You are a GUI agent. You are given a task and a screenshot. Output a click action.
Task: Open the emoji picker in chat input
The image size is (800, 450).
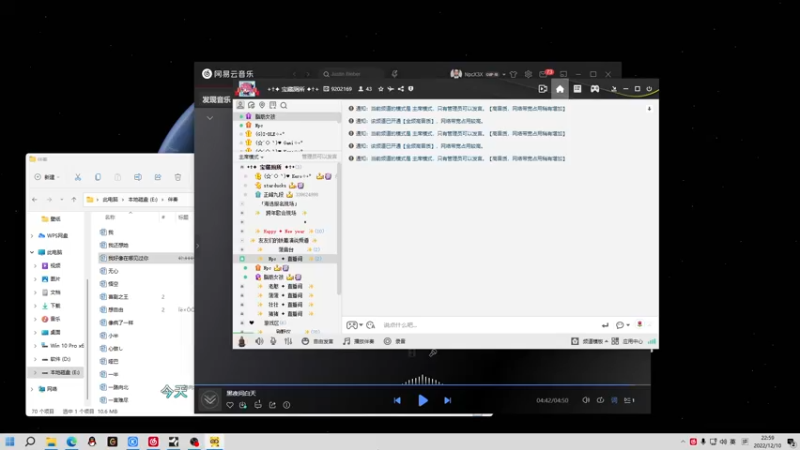(x=370, y=325)
